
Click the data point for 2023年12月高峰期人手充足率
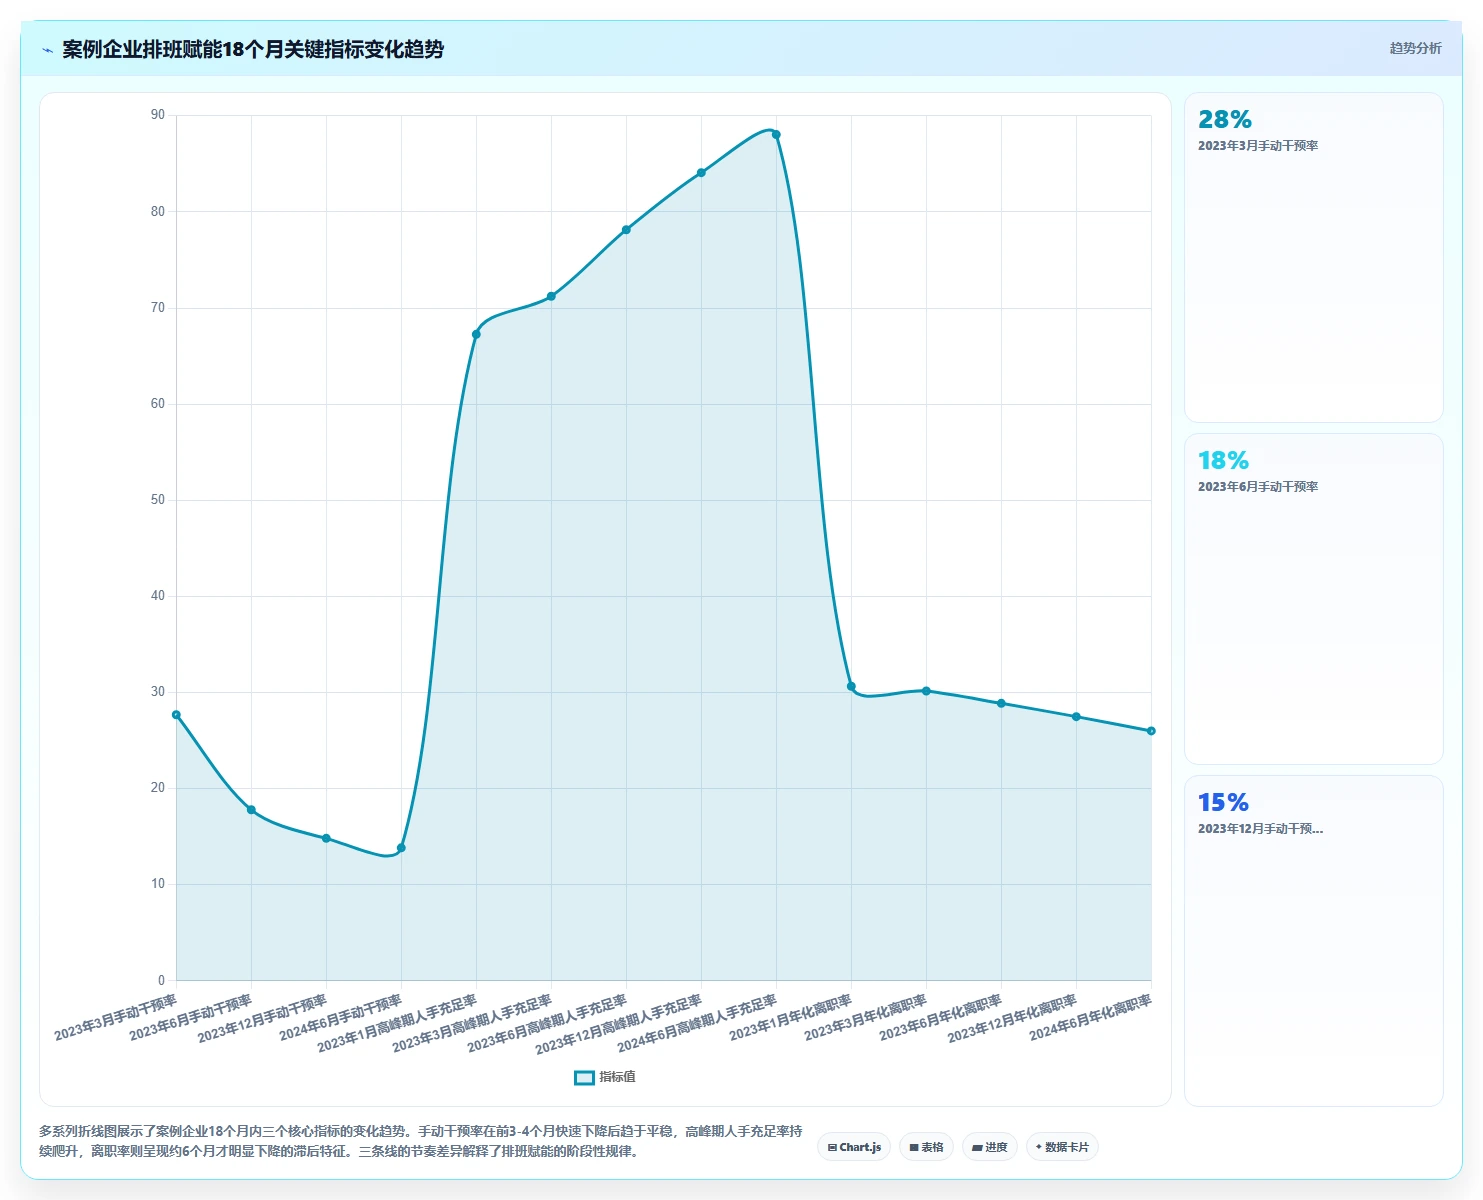pyautogui.click(x=701, y=173)
